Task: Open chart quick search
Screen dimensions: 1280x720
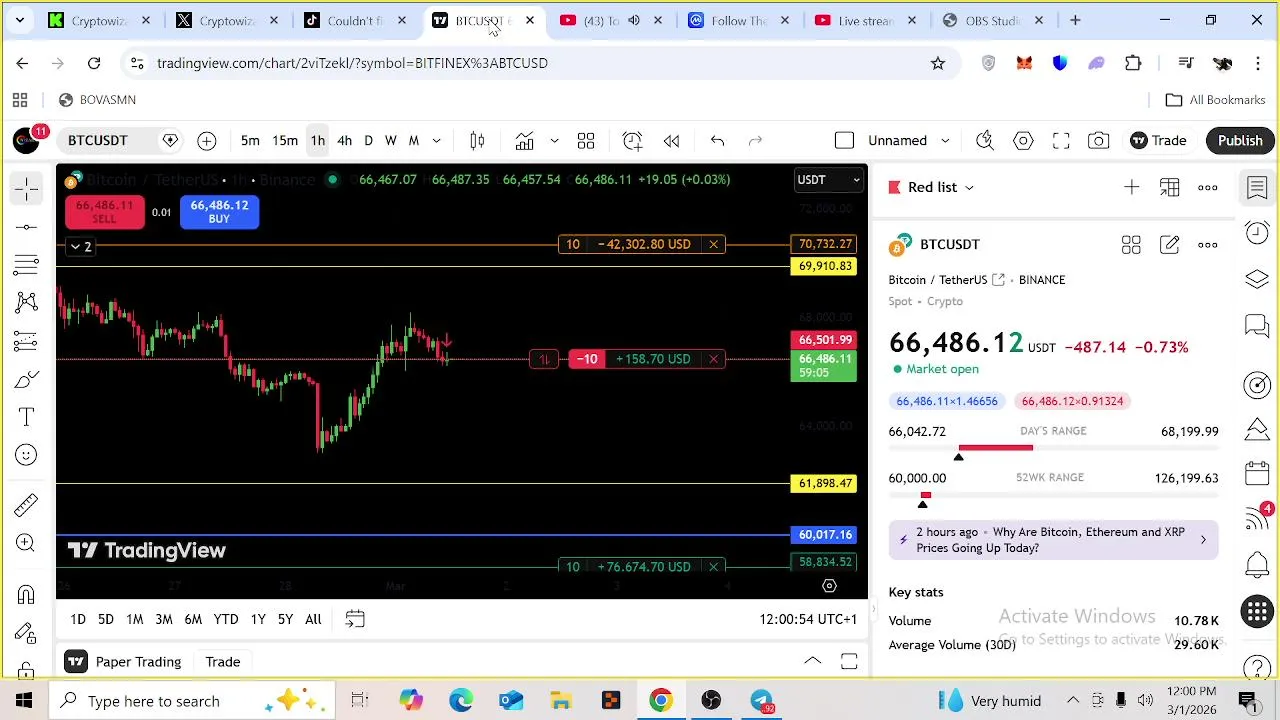Action: (x=985, y=141)
